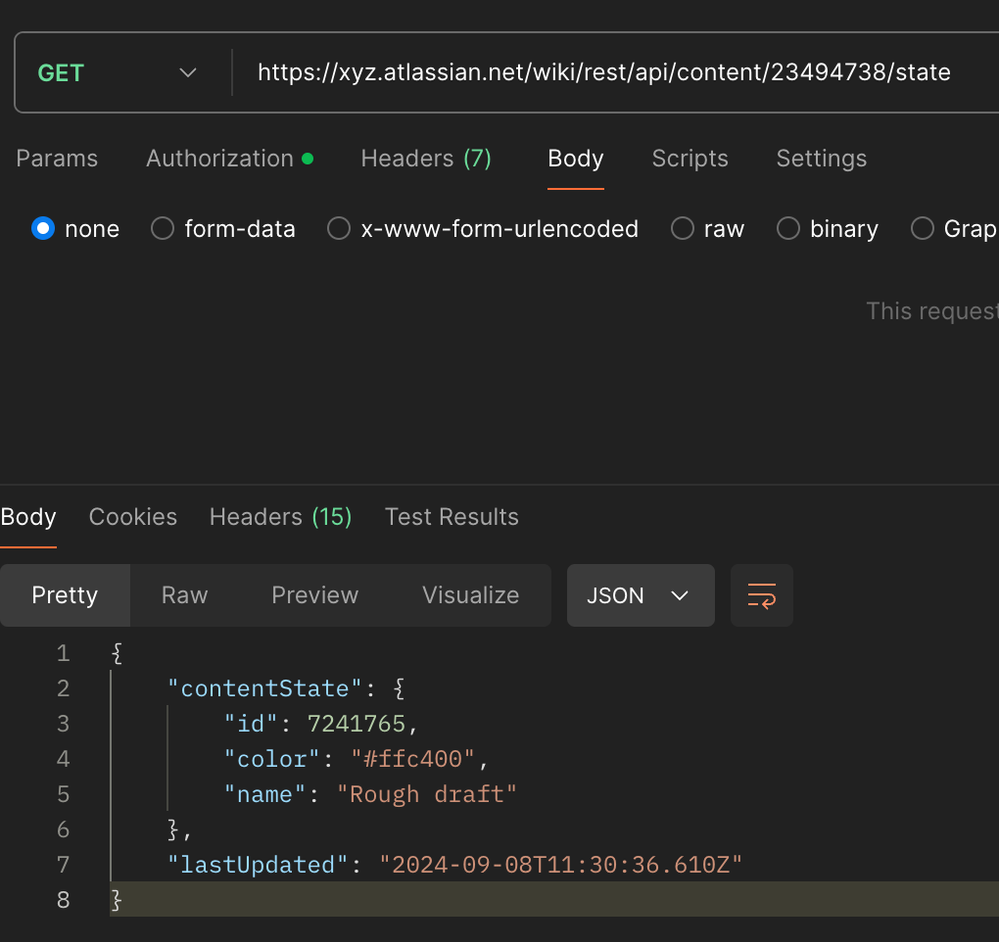Select the request Body tab
Screen dimensions: 999x942
[575, 159]
